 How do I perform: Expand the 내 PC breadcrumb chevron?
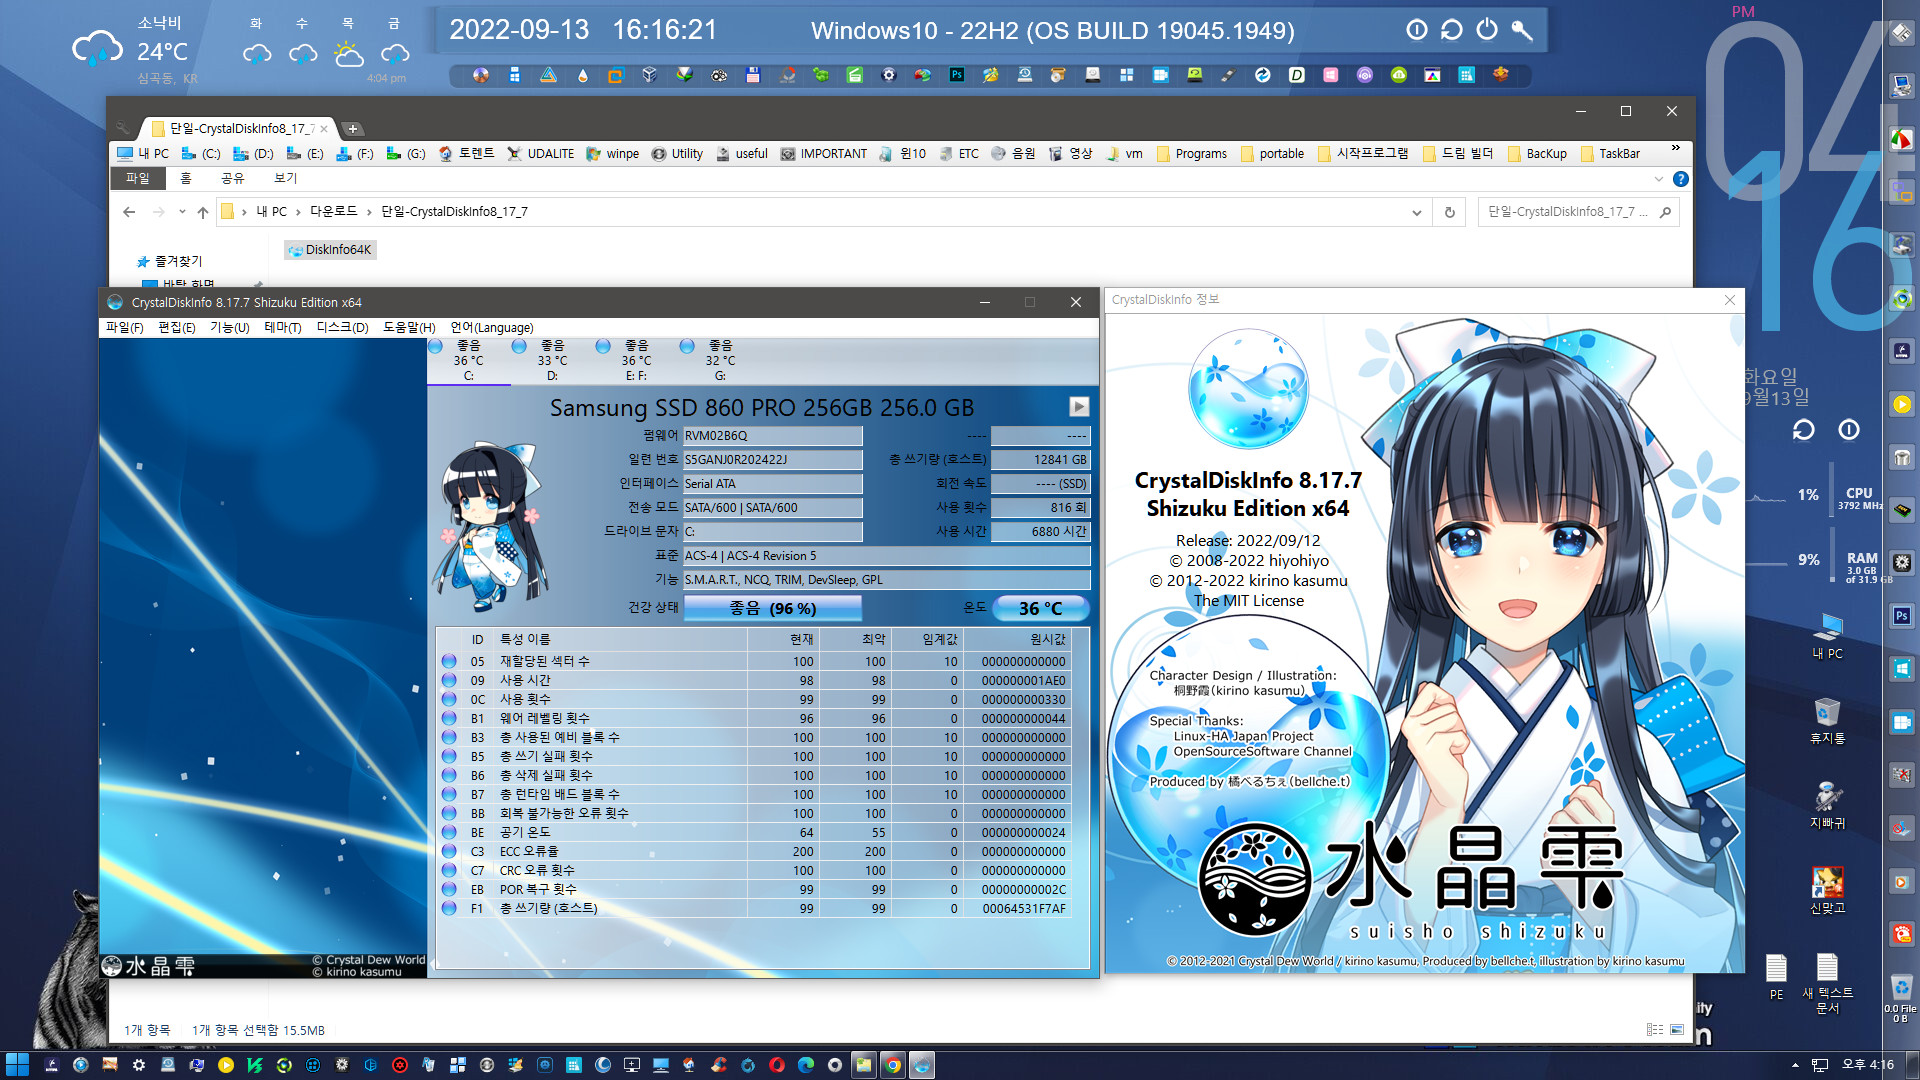point(297,212)
